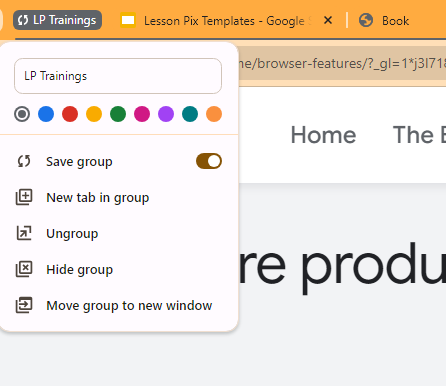Choose the yellow group color
This screenshot has height=386, width=446.
94,114
